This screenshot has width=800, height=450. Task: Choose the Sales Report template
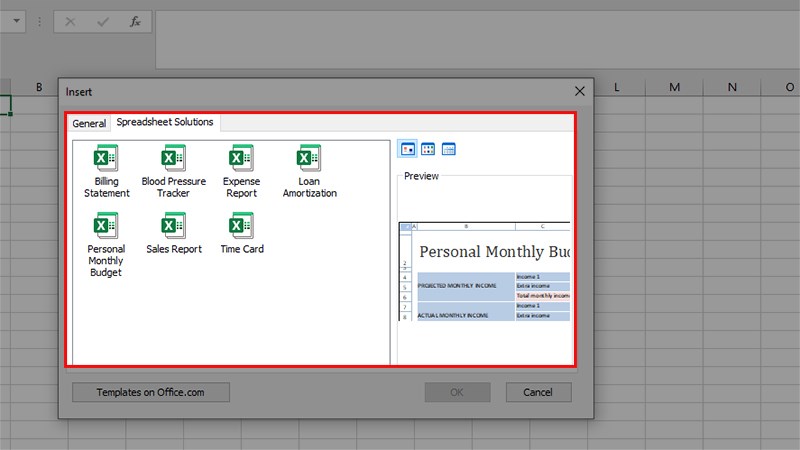[x=173, y=234]
